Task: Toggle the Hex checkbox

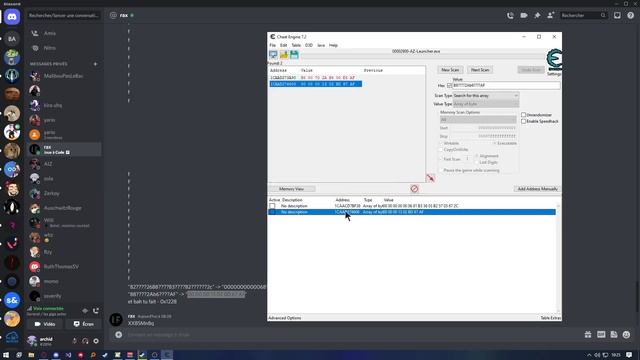Action: coord(449,86)
